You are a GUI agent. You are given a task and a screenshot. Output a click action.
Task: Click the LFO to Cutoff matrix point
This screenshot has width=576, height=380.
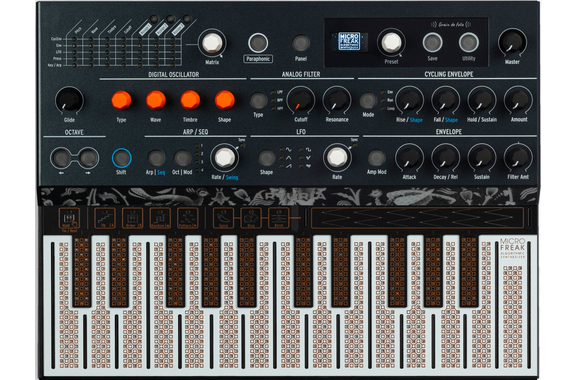(123, 52)
